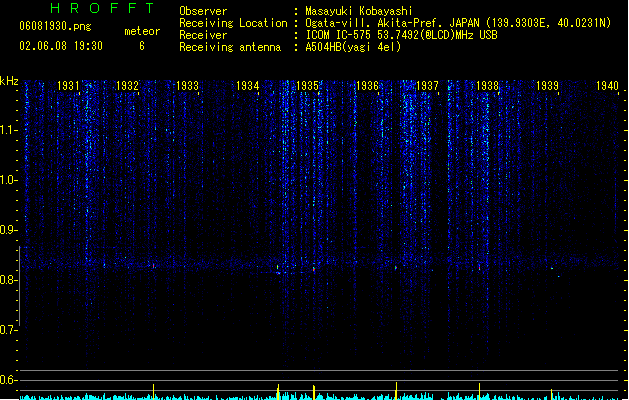Click the 0.8 kHz axis label
Image resolution: width=629 pixels, height=400 pixels.
click(8, 280)
